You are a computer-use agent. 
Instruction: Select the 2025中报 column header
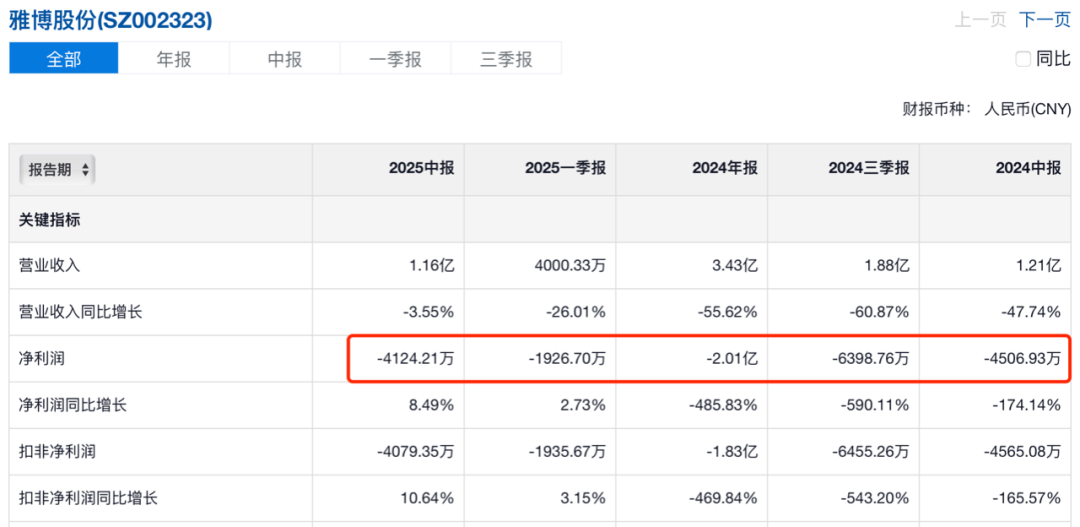coord(421,169)
